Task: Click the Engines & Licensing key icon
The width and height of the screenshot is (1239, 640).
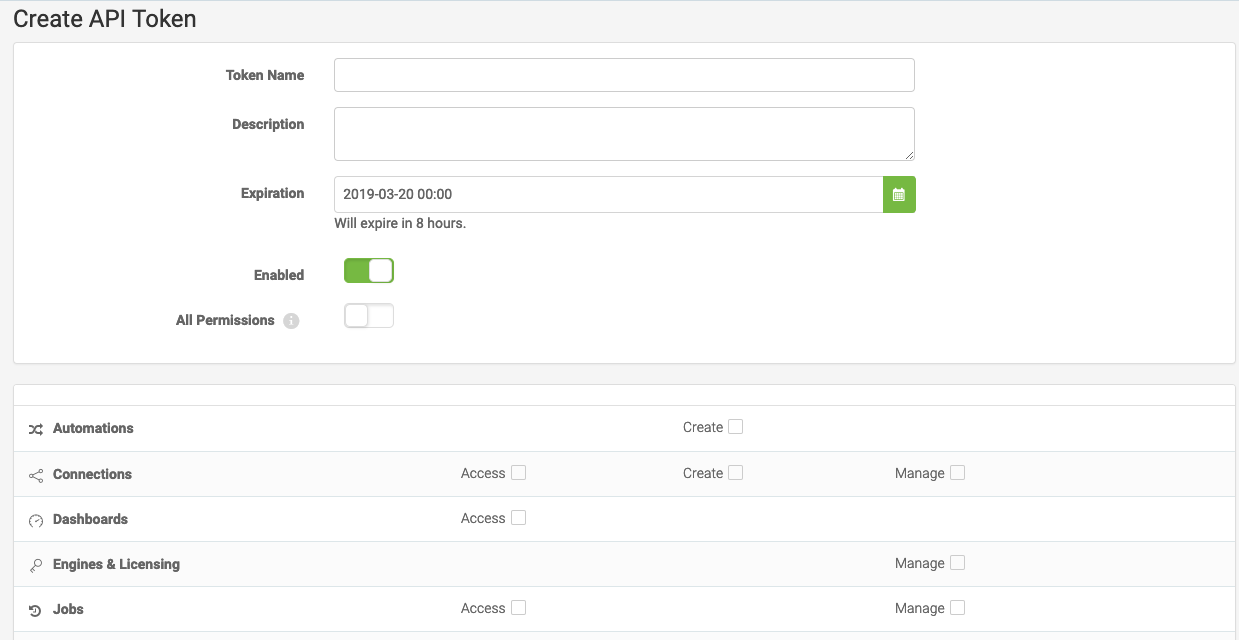Action: (x=36, y=565)
